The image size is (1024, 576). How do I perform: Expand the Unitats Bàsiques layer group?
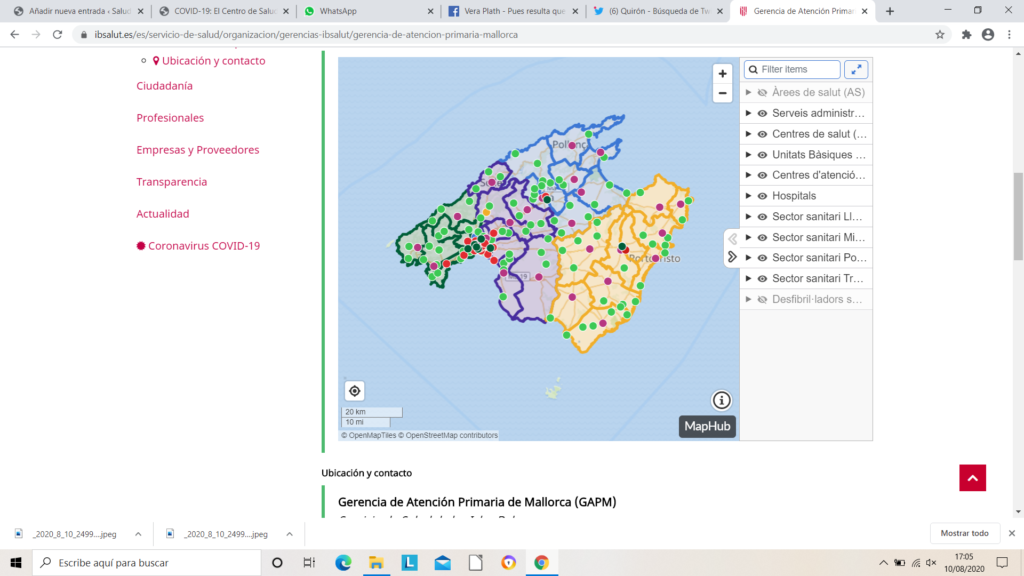click(748, 155)
